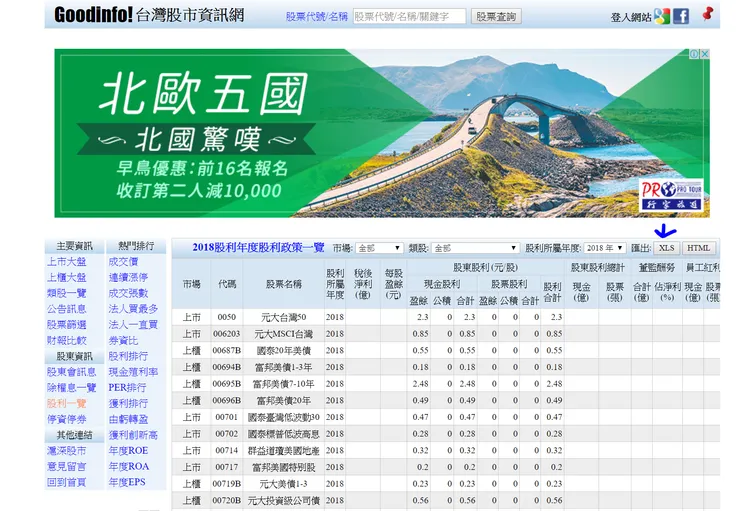Export table with HTML button
The width and height of the screenshot is (740, 511).
tap(698, 248)
